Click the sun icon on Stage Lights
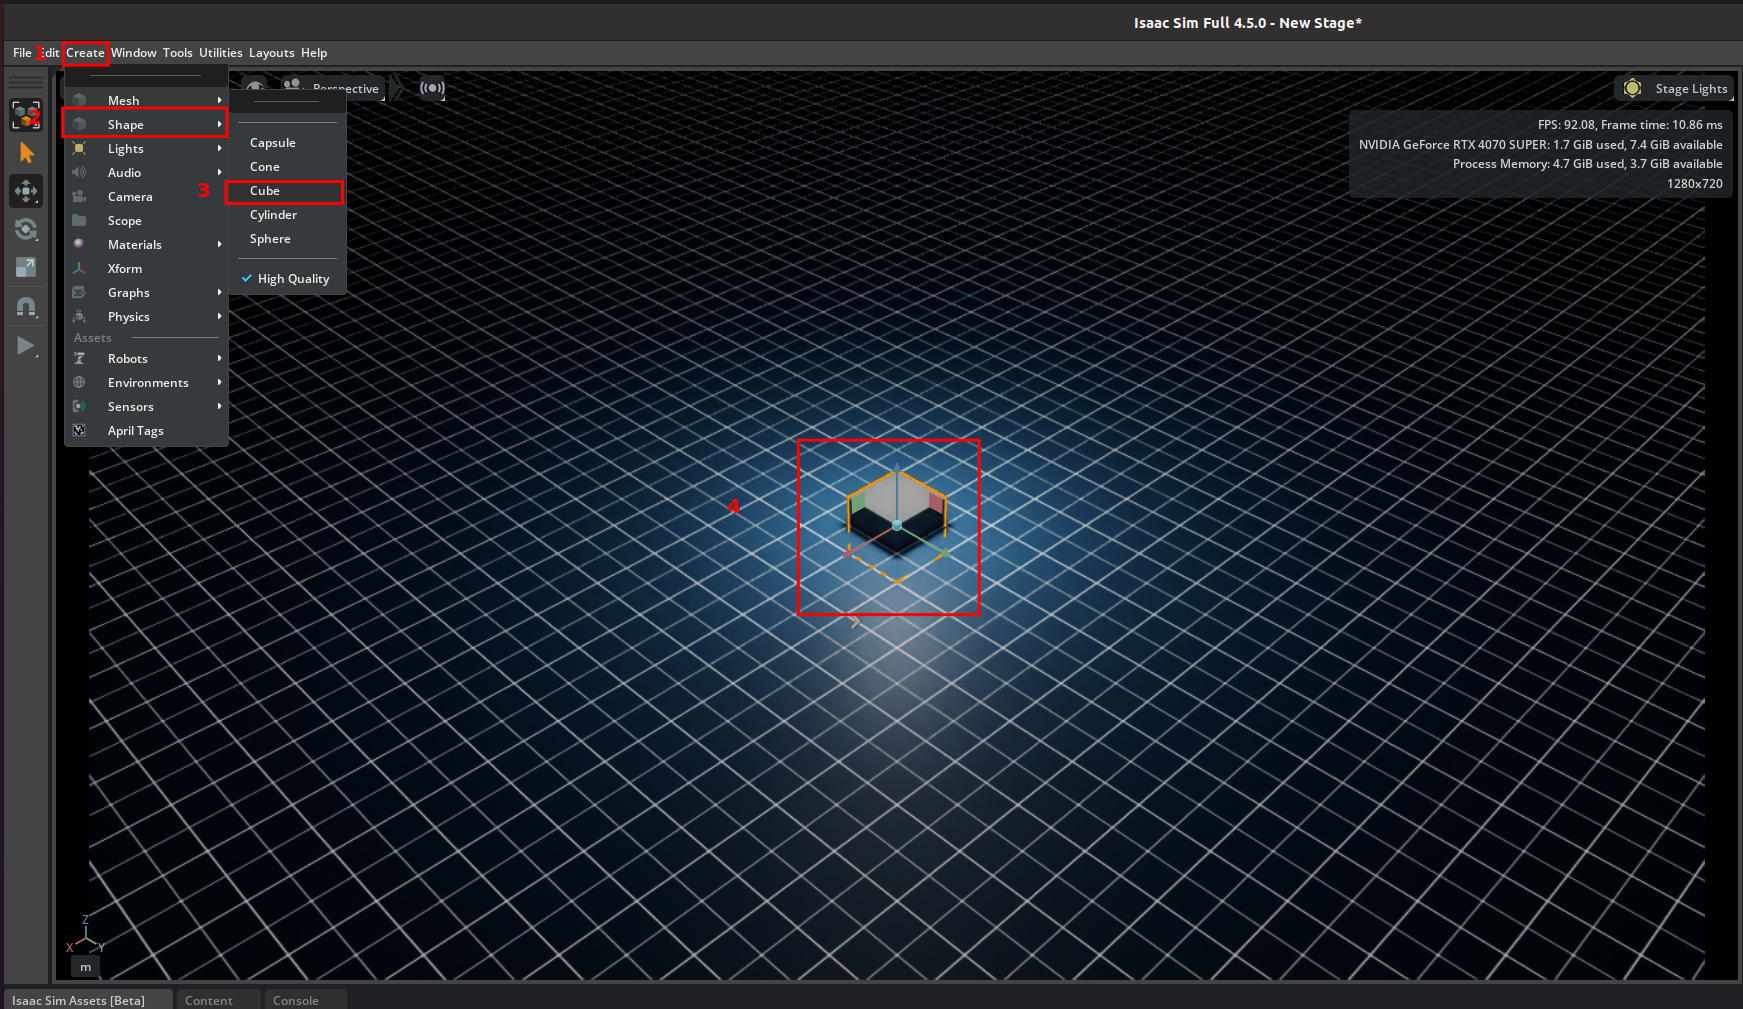1743x1009 pixels. coord(1633,88)
